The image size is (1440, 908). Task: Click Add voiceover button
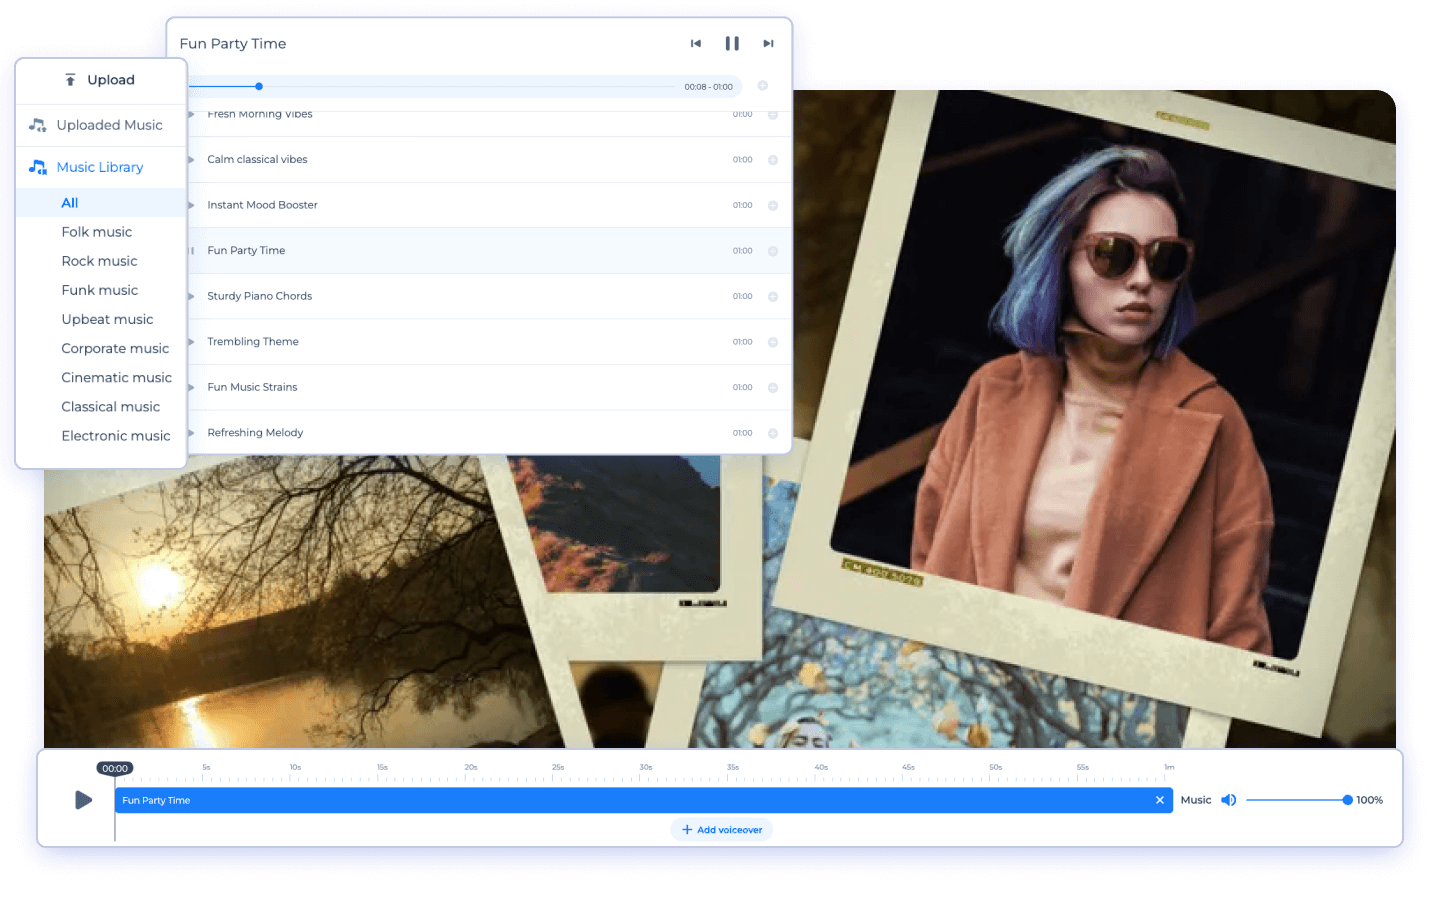point(722,830)
